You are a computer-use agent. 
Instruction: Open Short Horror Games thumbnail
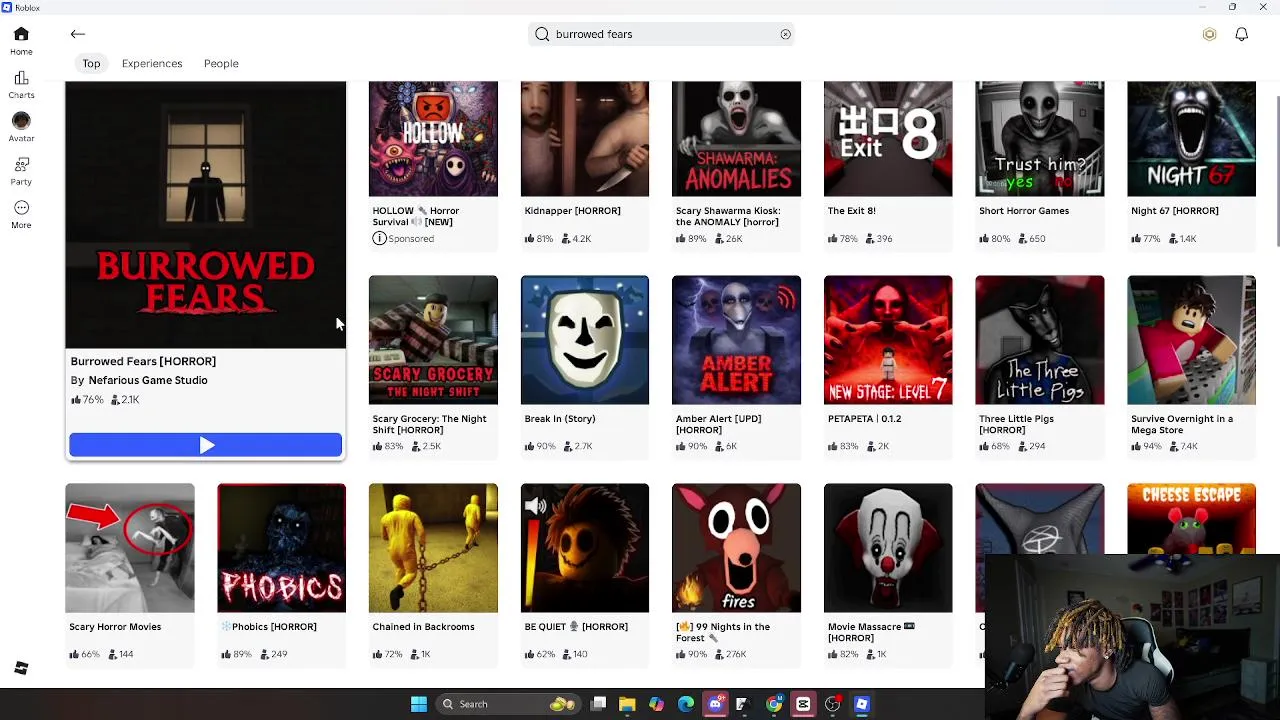click(1040, 139)
